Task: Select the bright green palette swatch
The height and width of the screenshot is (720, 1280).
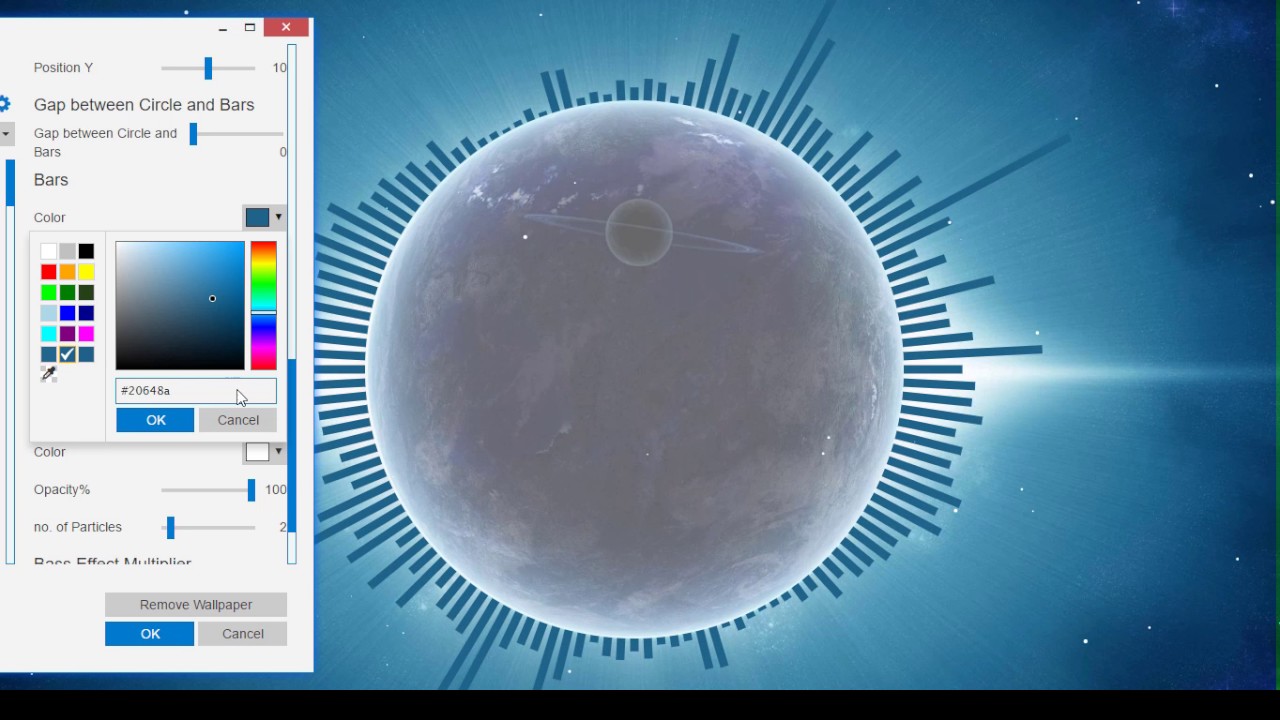Action: 48,293
